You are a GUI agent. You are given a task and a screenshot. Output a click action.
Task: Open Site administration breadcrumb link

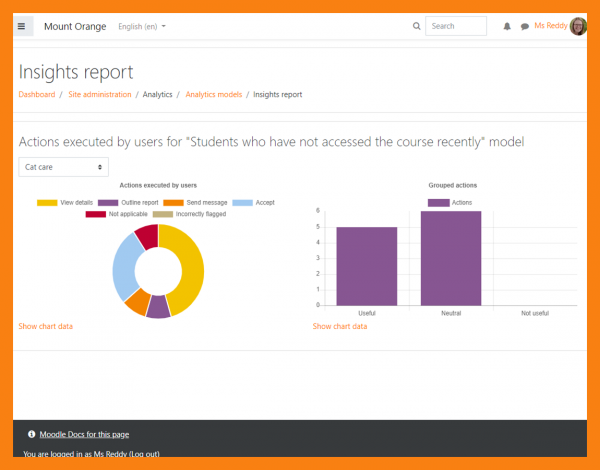pyautogui.click(x=99, y=94)
